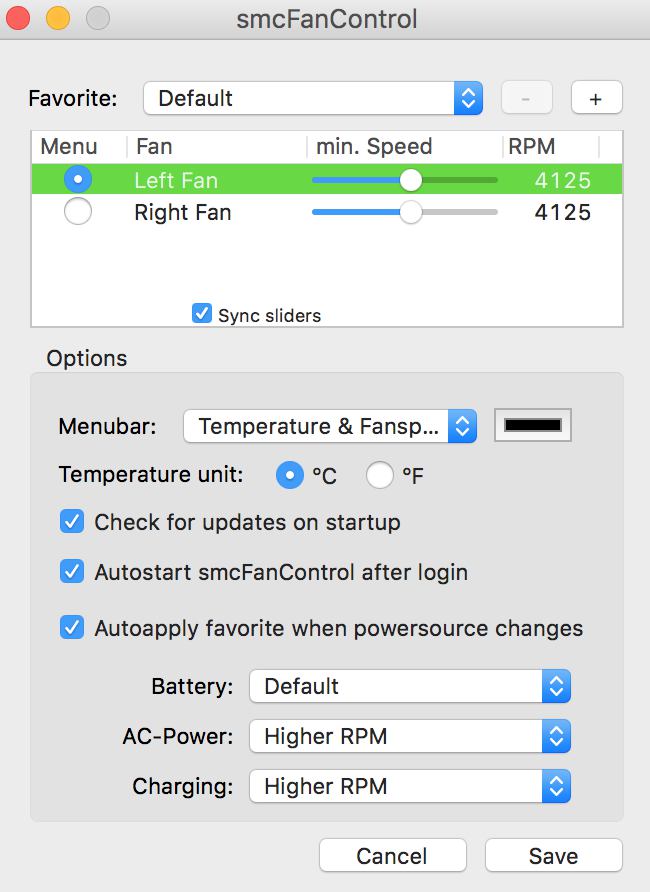Click the Cancel button
Viewport: 650px width, 892px height.
tap(392, 856)
